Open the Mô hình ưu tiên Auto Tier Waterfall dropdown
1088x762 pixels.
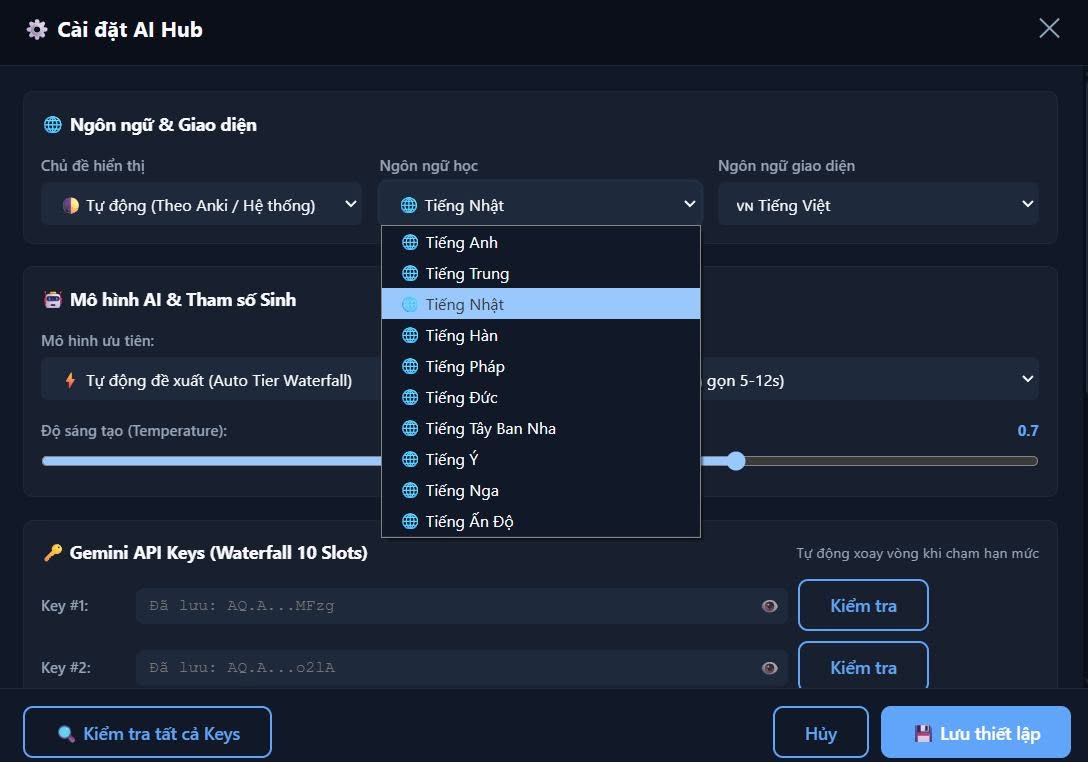pos(211,380)
